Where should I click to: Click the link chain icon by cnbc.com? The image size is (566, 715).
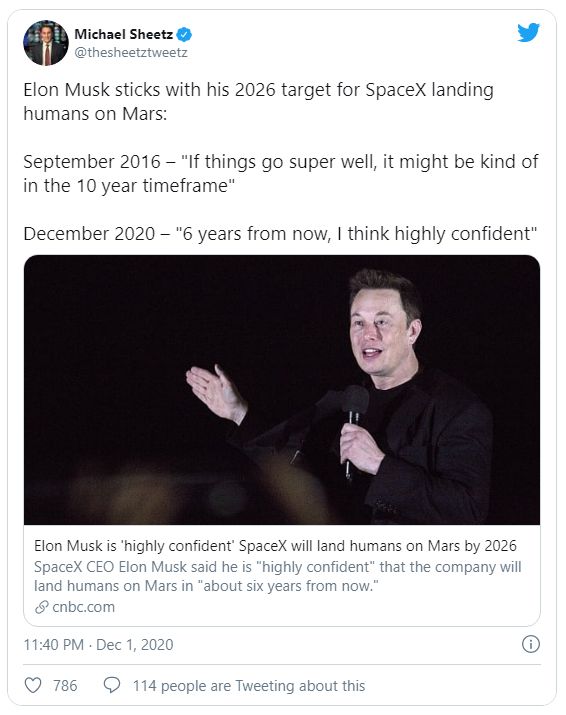point(42,607)
